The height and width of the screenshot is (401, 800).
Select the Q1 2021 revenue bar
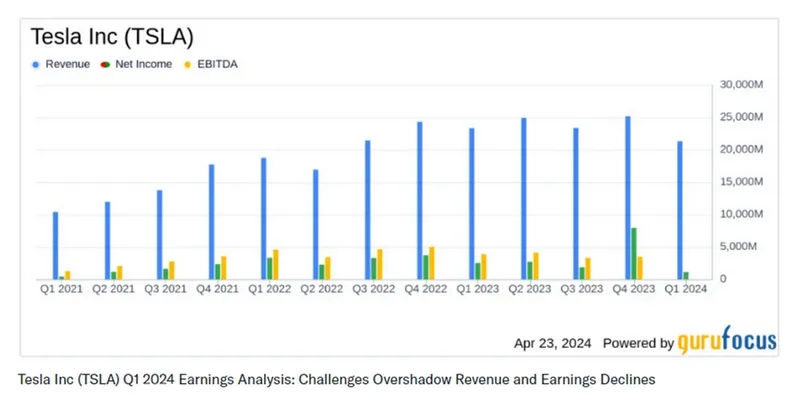56,245
